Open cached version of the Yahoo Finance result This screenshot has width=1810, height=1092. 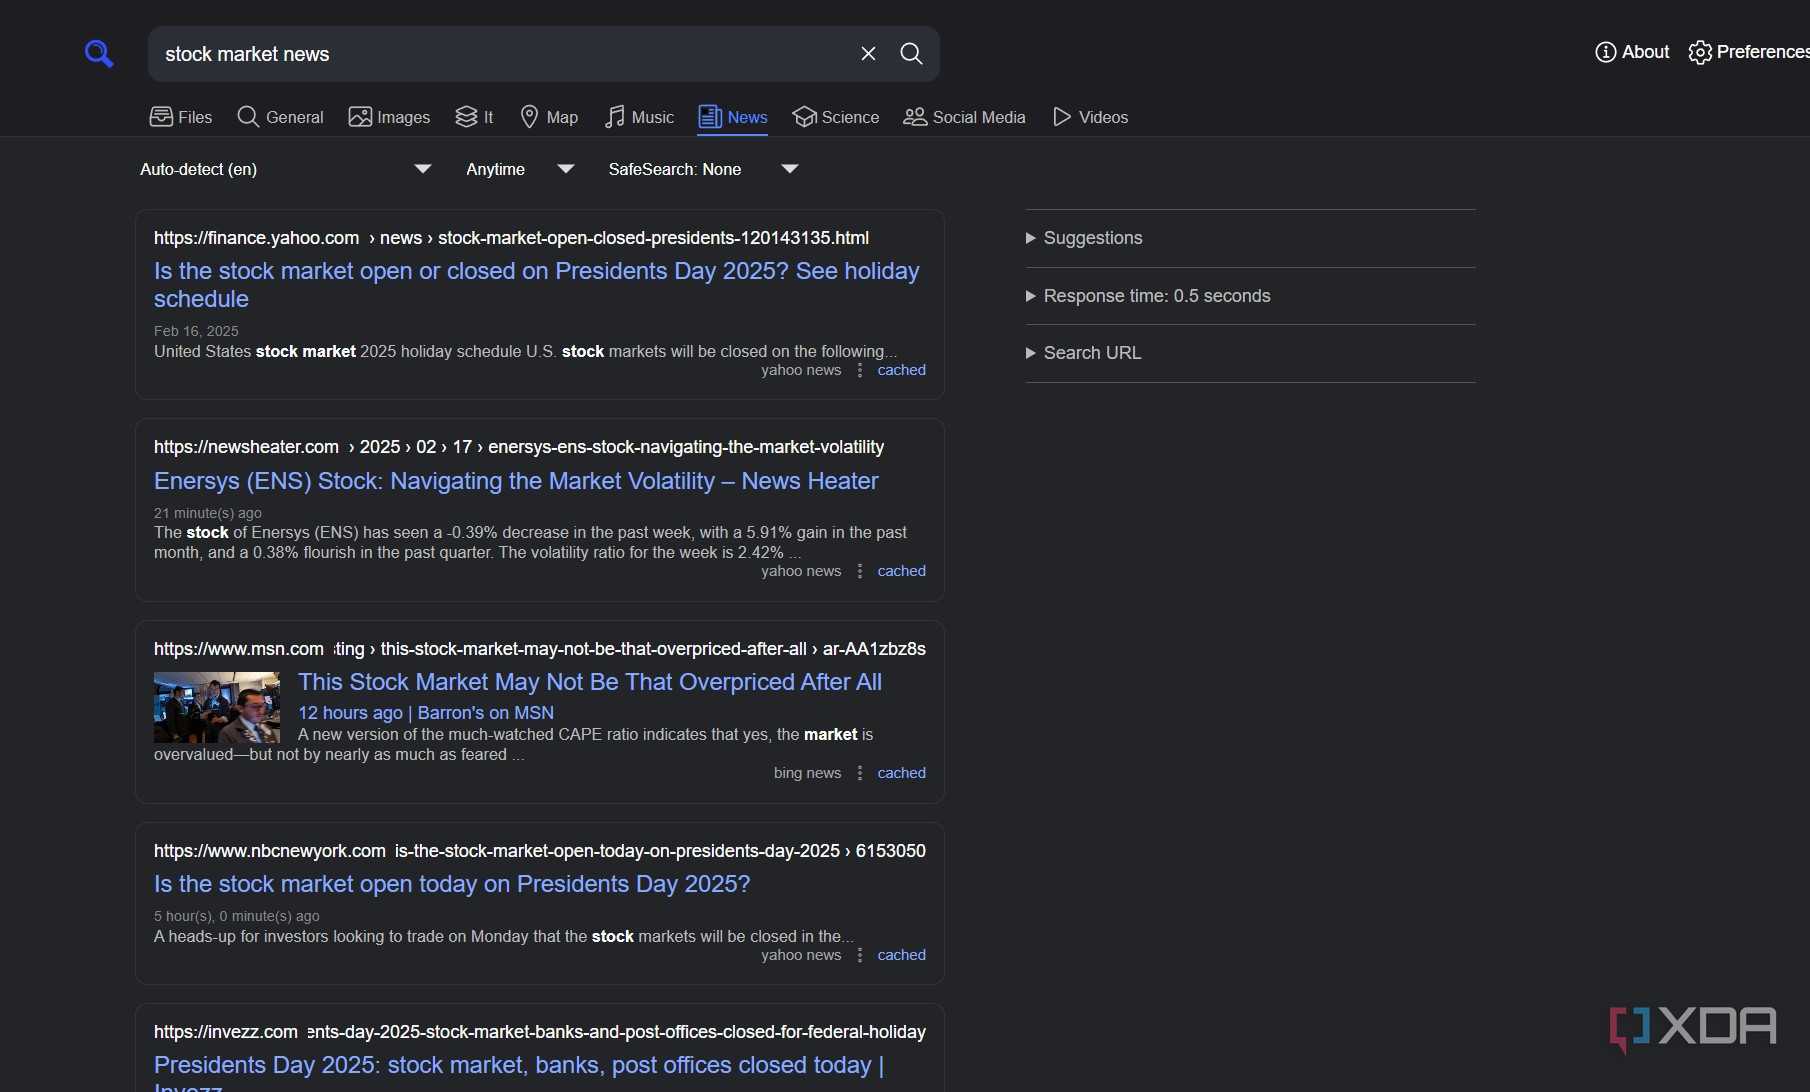coord(902,370)
